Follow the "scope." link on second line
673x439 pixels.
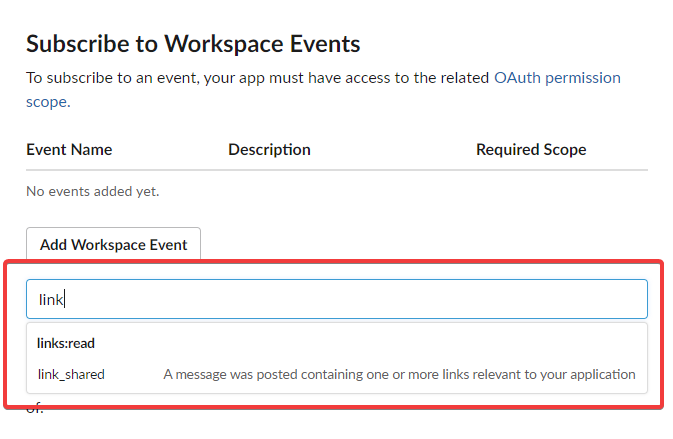(48, 102)
